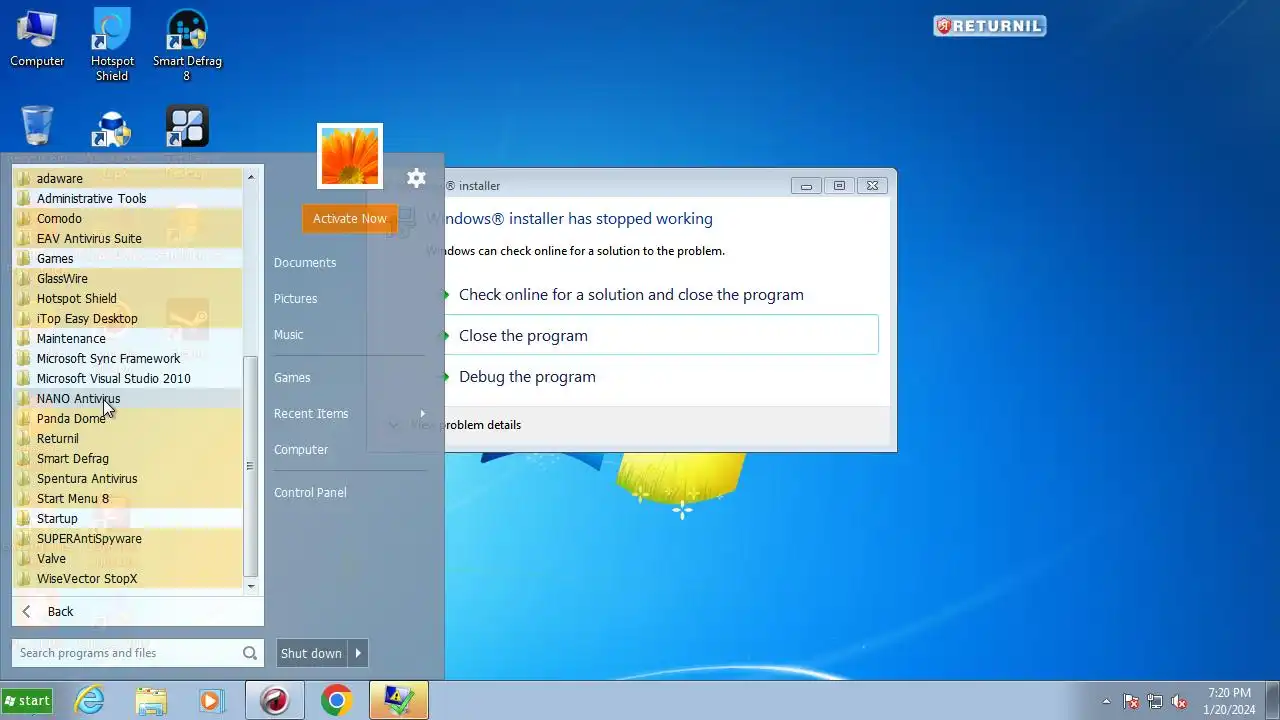This screenshot has height=720, width=1280.
Task: Expand the Comodo program folder
Action: (x=127, y=218)
